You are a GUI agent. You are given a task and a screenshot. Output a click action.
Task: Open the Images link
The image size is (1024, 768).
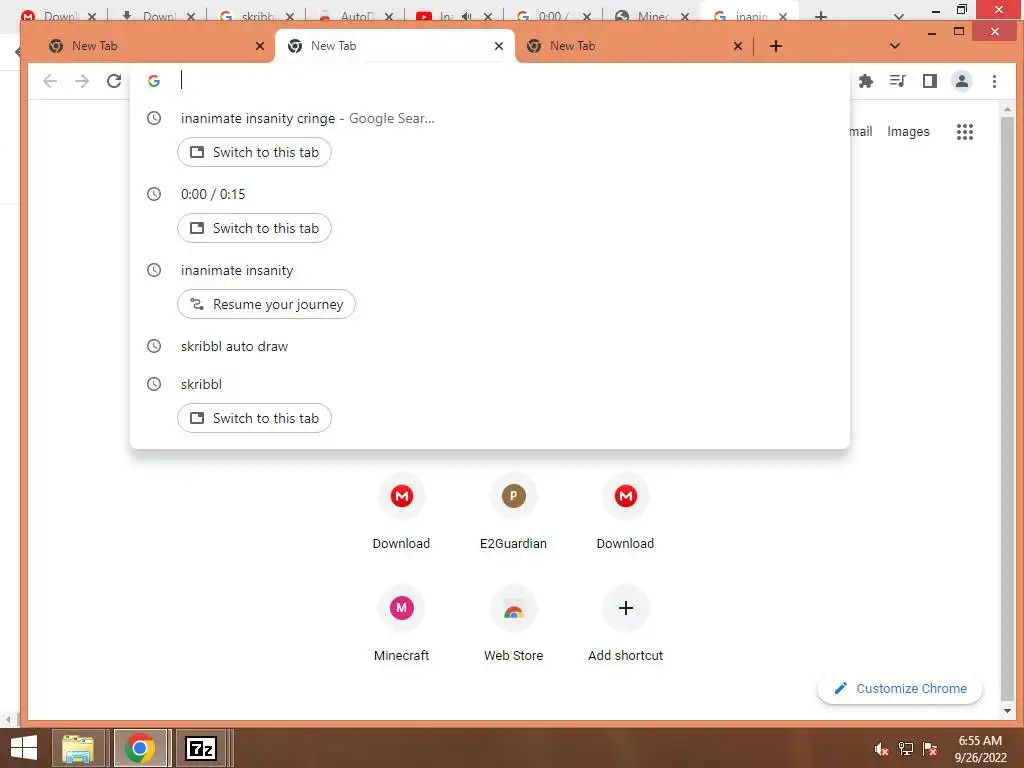908,132
